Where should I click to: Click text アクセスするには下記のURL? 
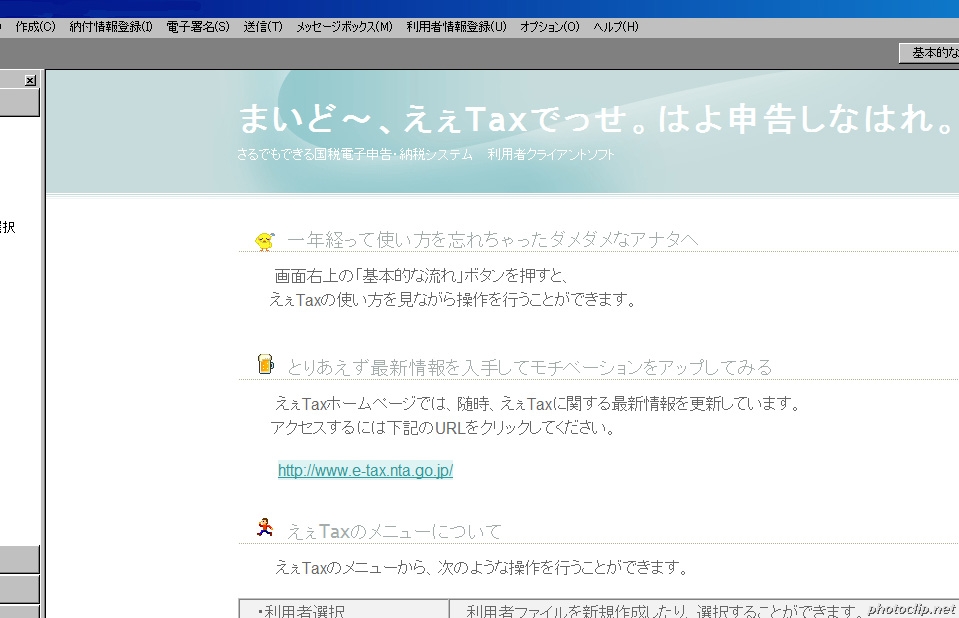pyautogui.click(x=443, y=427)
